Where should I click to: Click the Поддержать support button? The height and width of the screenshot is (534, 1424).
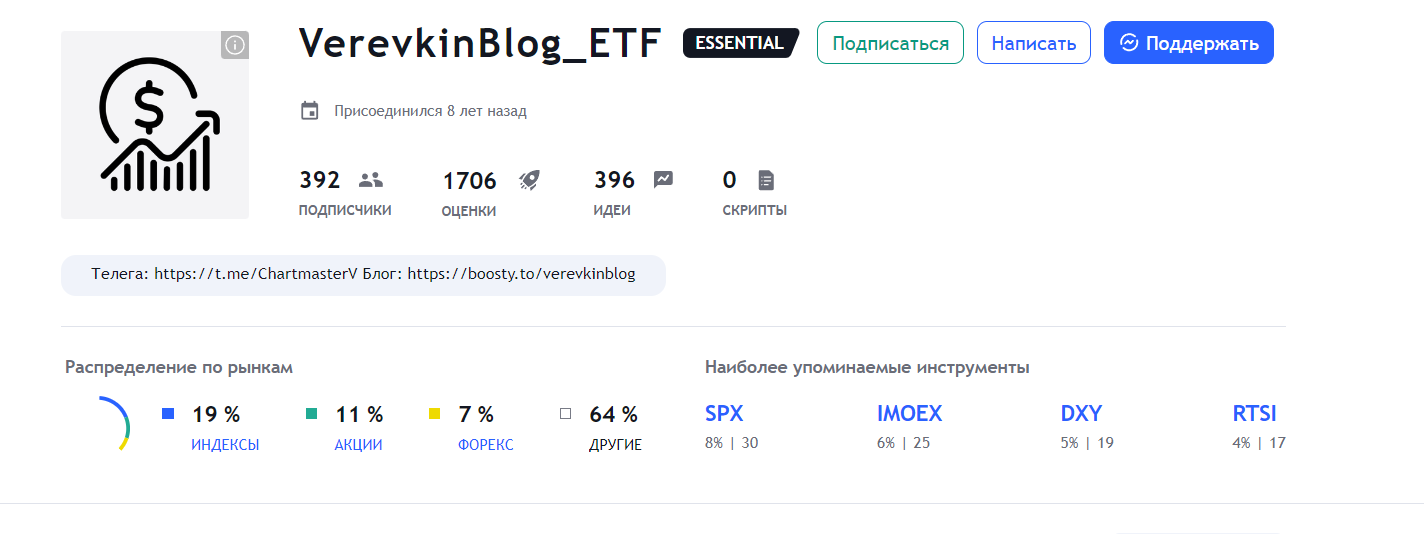pos(1189,43)
